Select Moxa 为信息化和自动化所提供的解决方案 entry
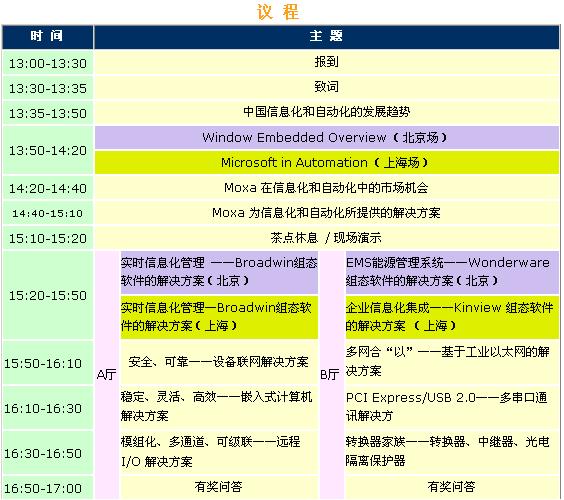This screenshot has height=500, width=564. click(326, 213)
